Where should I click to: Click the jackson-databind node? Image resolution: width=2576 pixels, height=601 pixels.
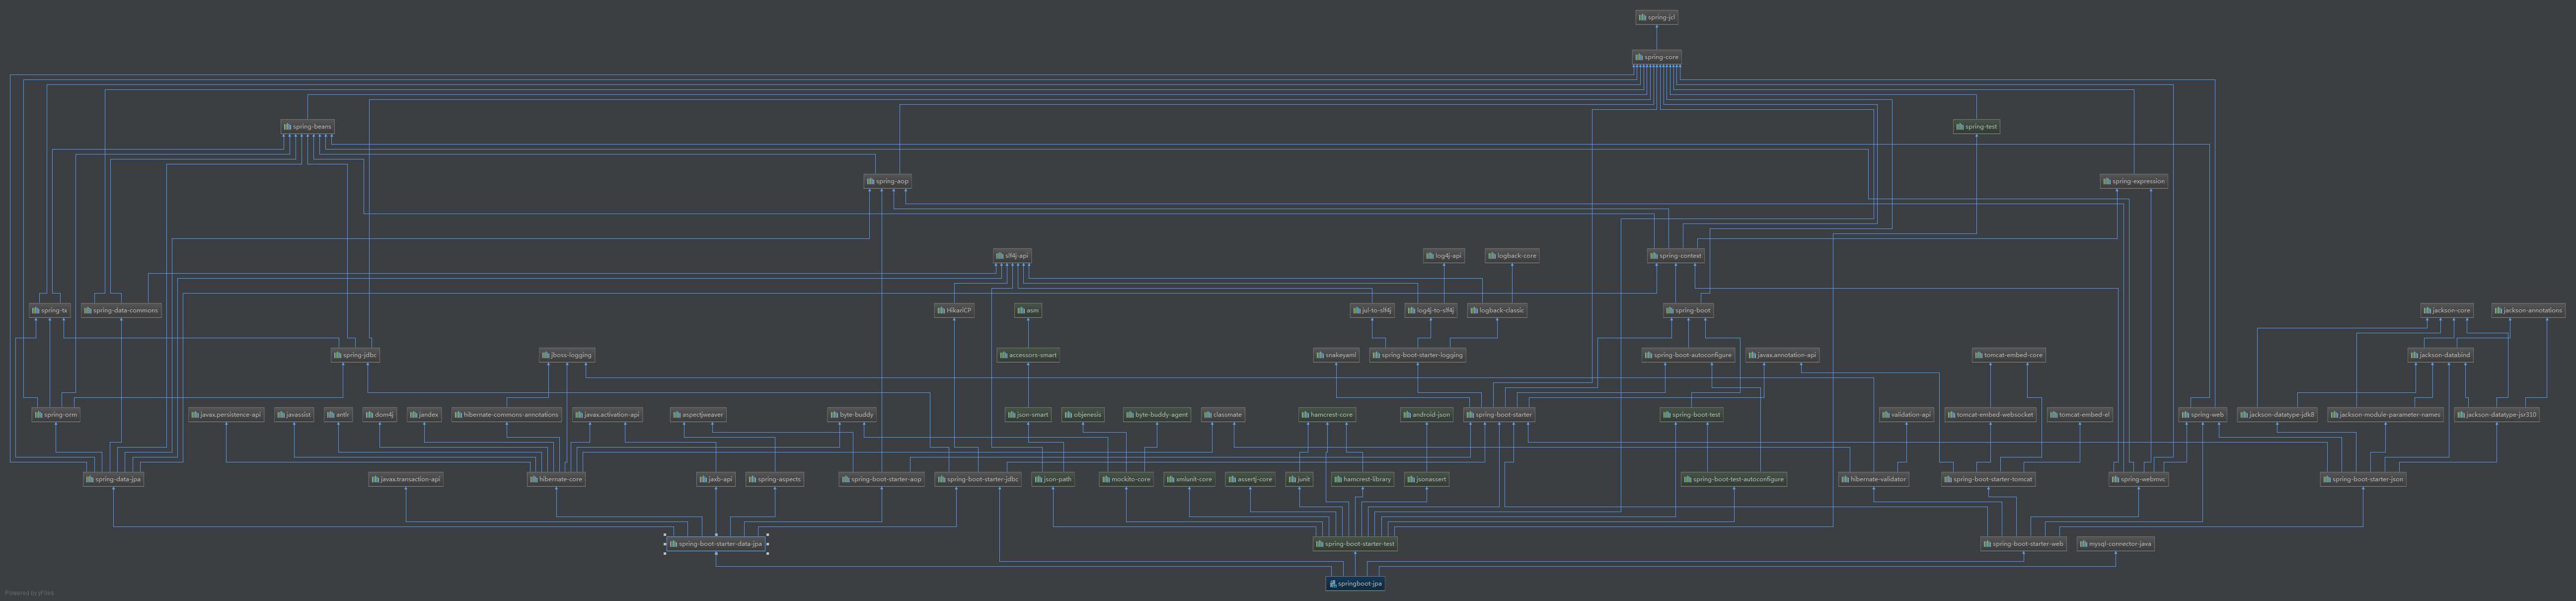coord(2441,355)
